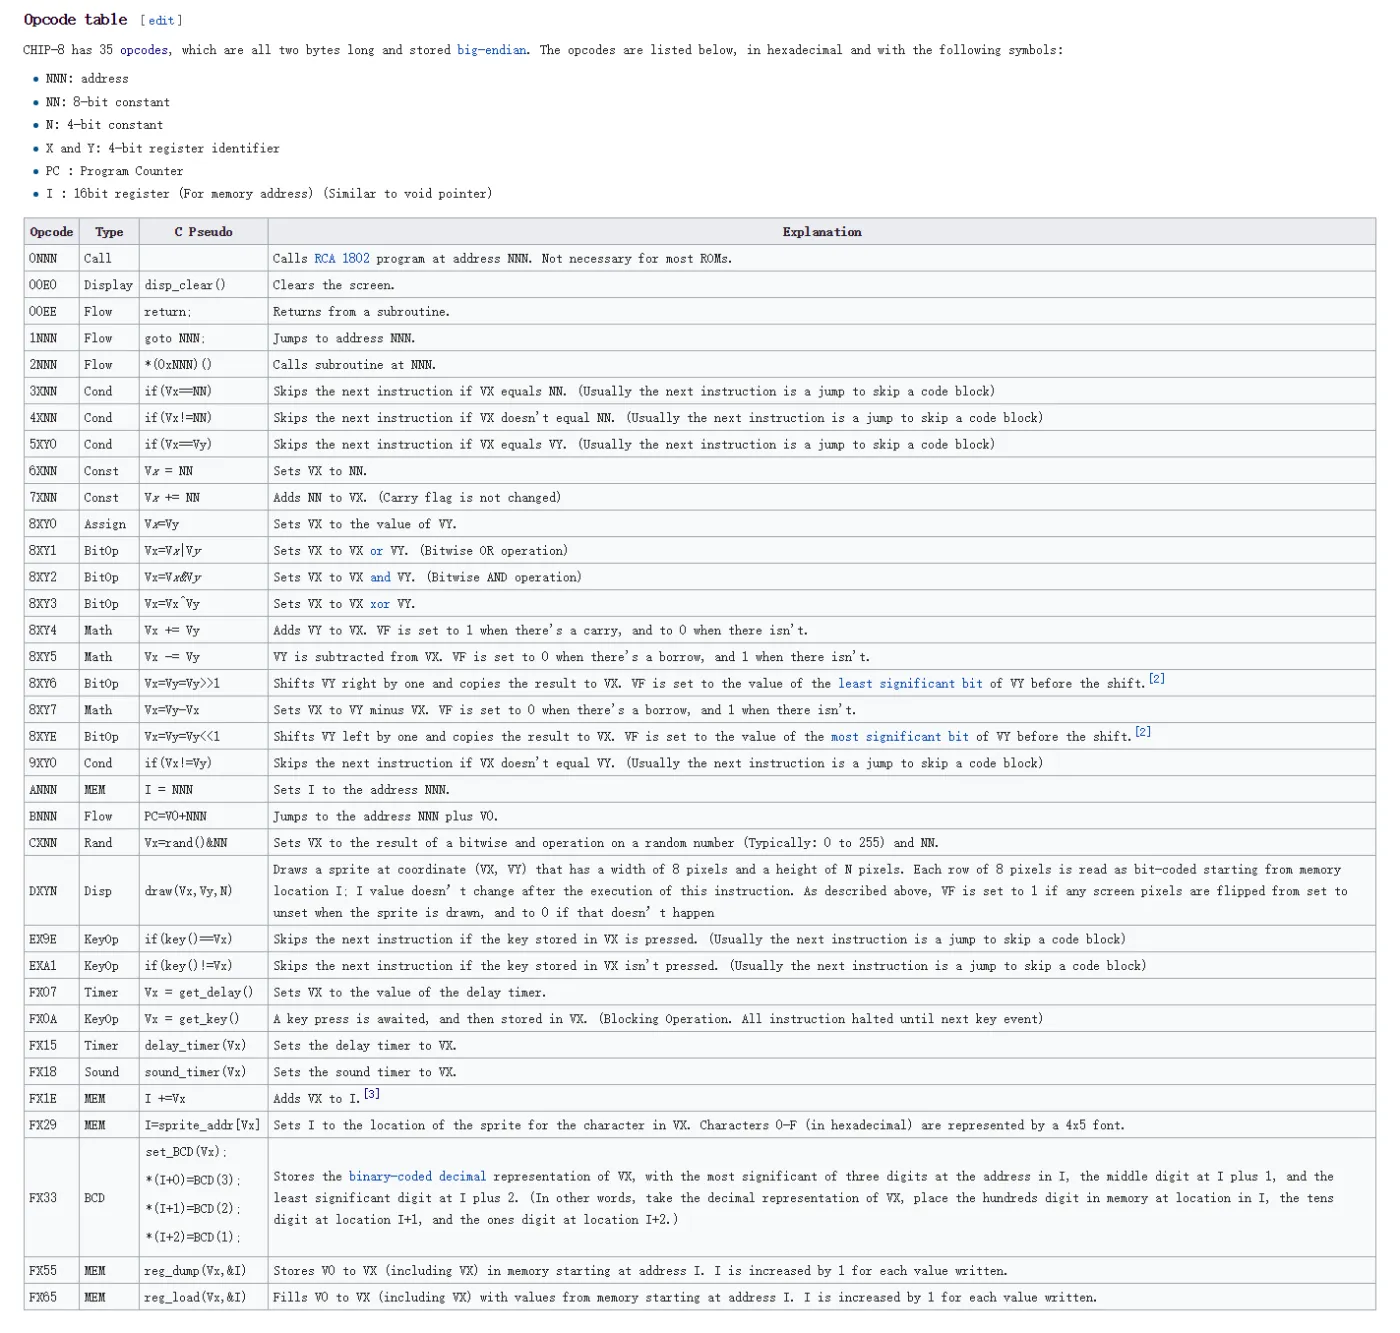The width and height of the screenshot is (1400, 1333).
Task: Select the 6XNN opcode cell
Action: point(52,471)
